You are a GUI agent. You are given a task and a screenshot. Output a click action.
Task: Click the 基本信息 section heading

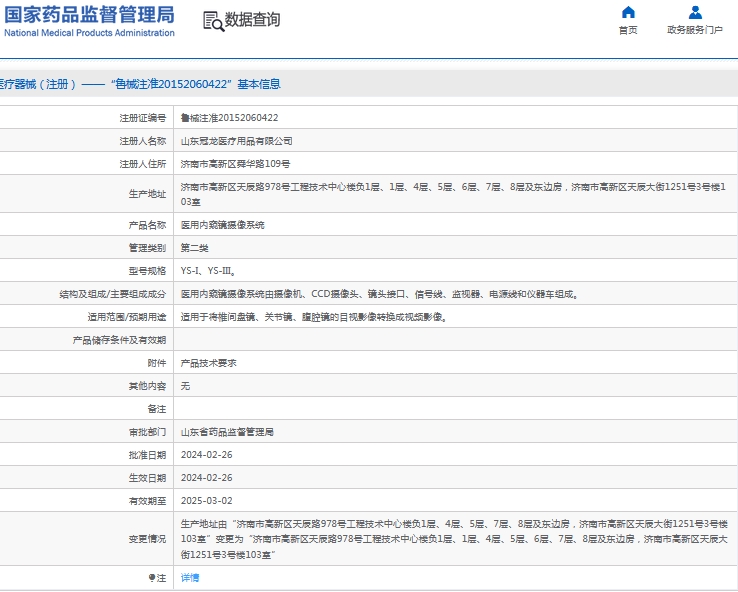click(x=259, y=84)
